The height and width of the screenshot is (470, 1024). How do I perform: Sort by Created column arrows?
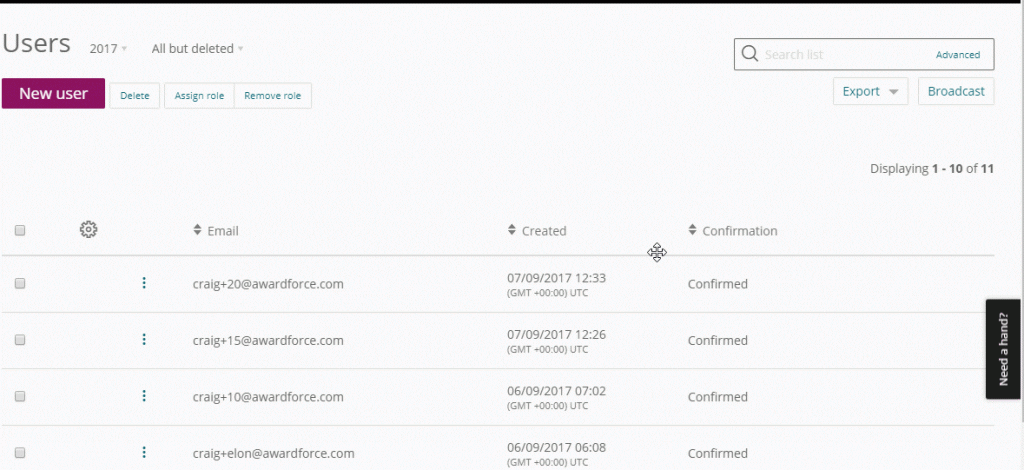(512, 231)
